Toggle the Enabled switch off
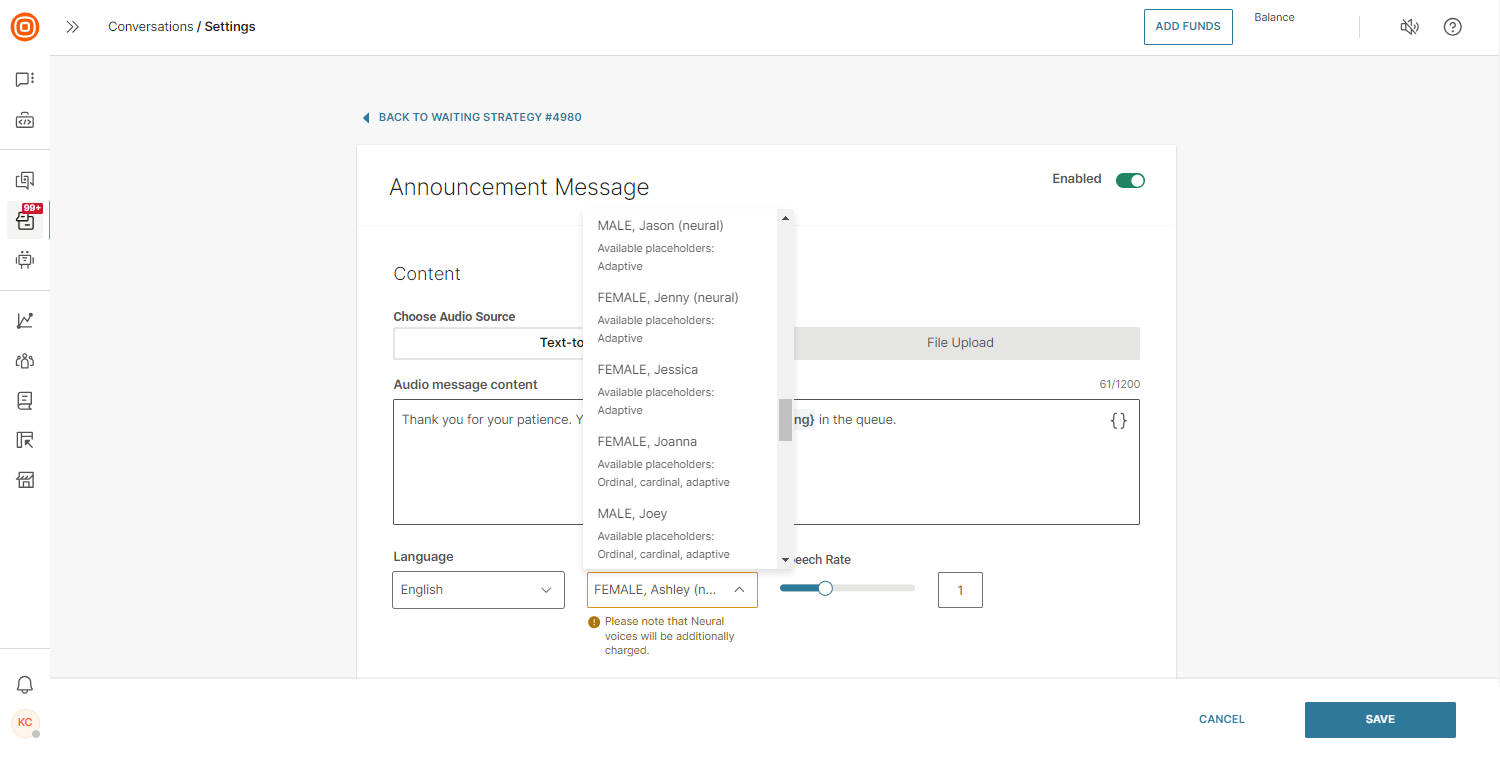The image size is (1500, 758). point(1130,180)
